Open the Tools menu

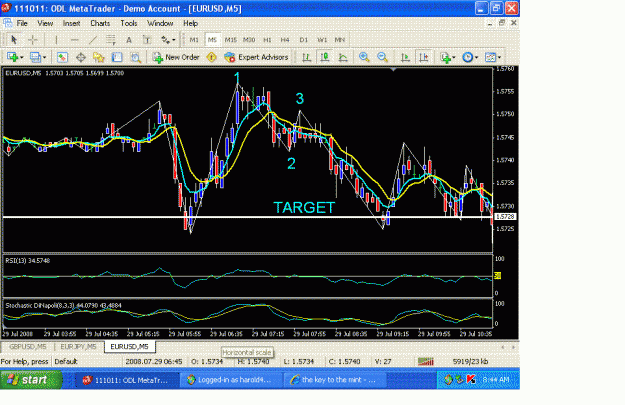[x=129, y=24]
